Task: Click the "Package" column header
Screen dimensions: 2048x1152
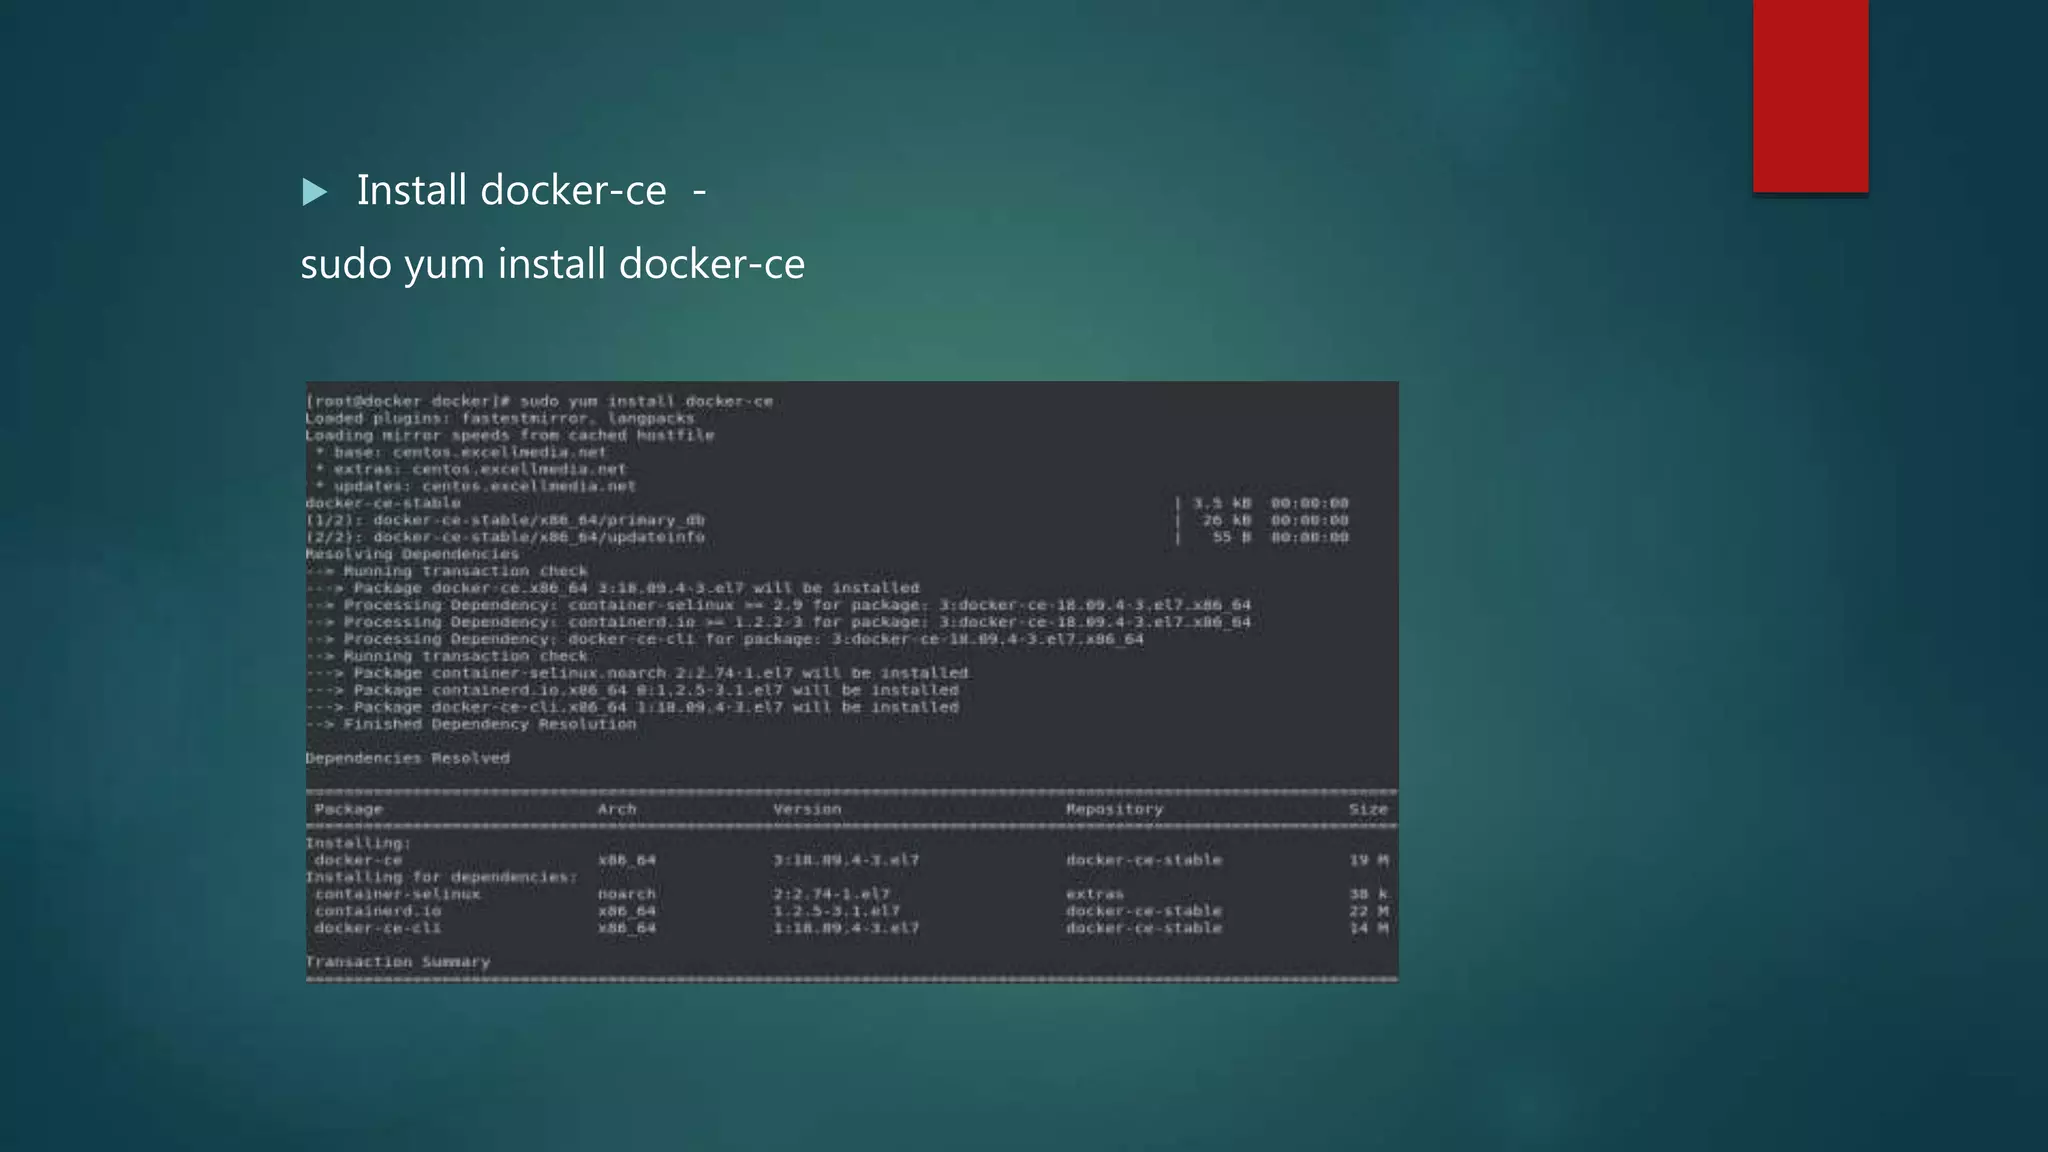Action: point(348,809)
